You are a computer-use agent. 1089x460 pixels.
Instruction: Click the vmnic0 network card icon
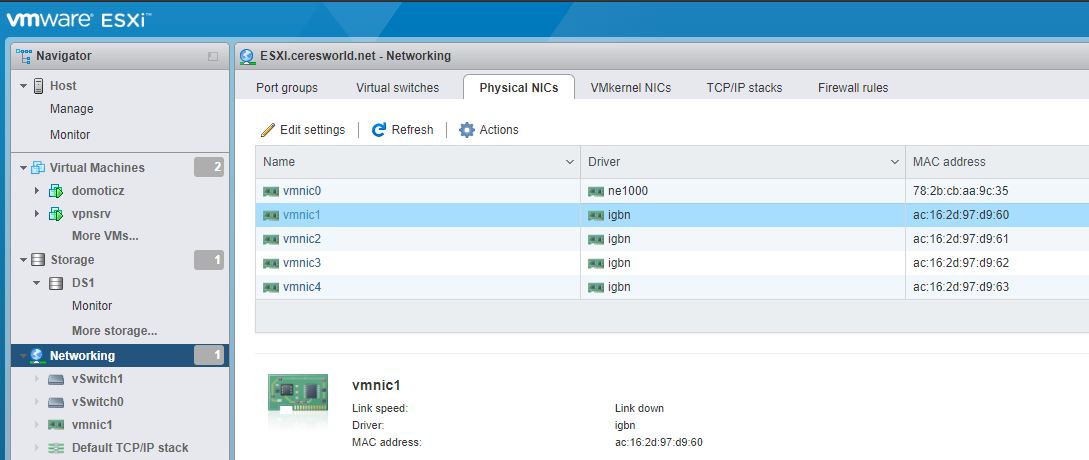tap(271, 191)
